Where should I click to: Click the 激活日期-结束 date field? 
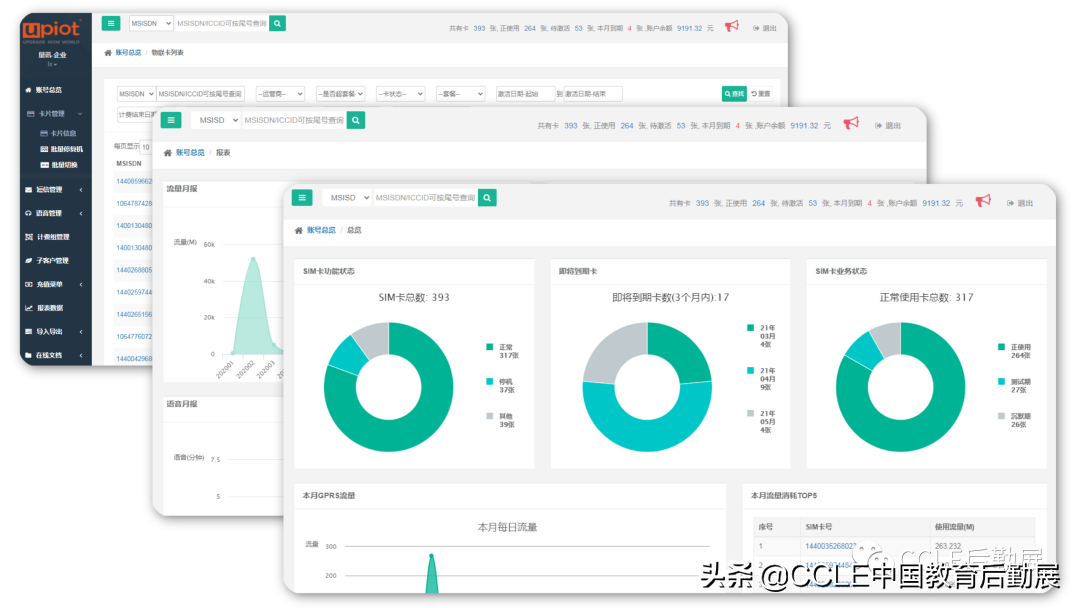pos(593,94)
